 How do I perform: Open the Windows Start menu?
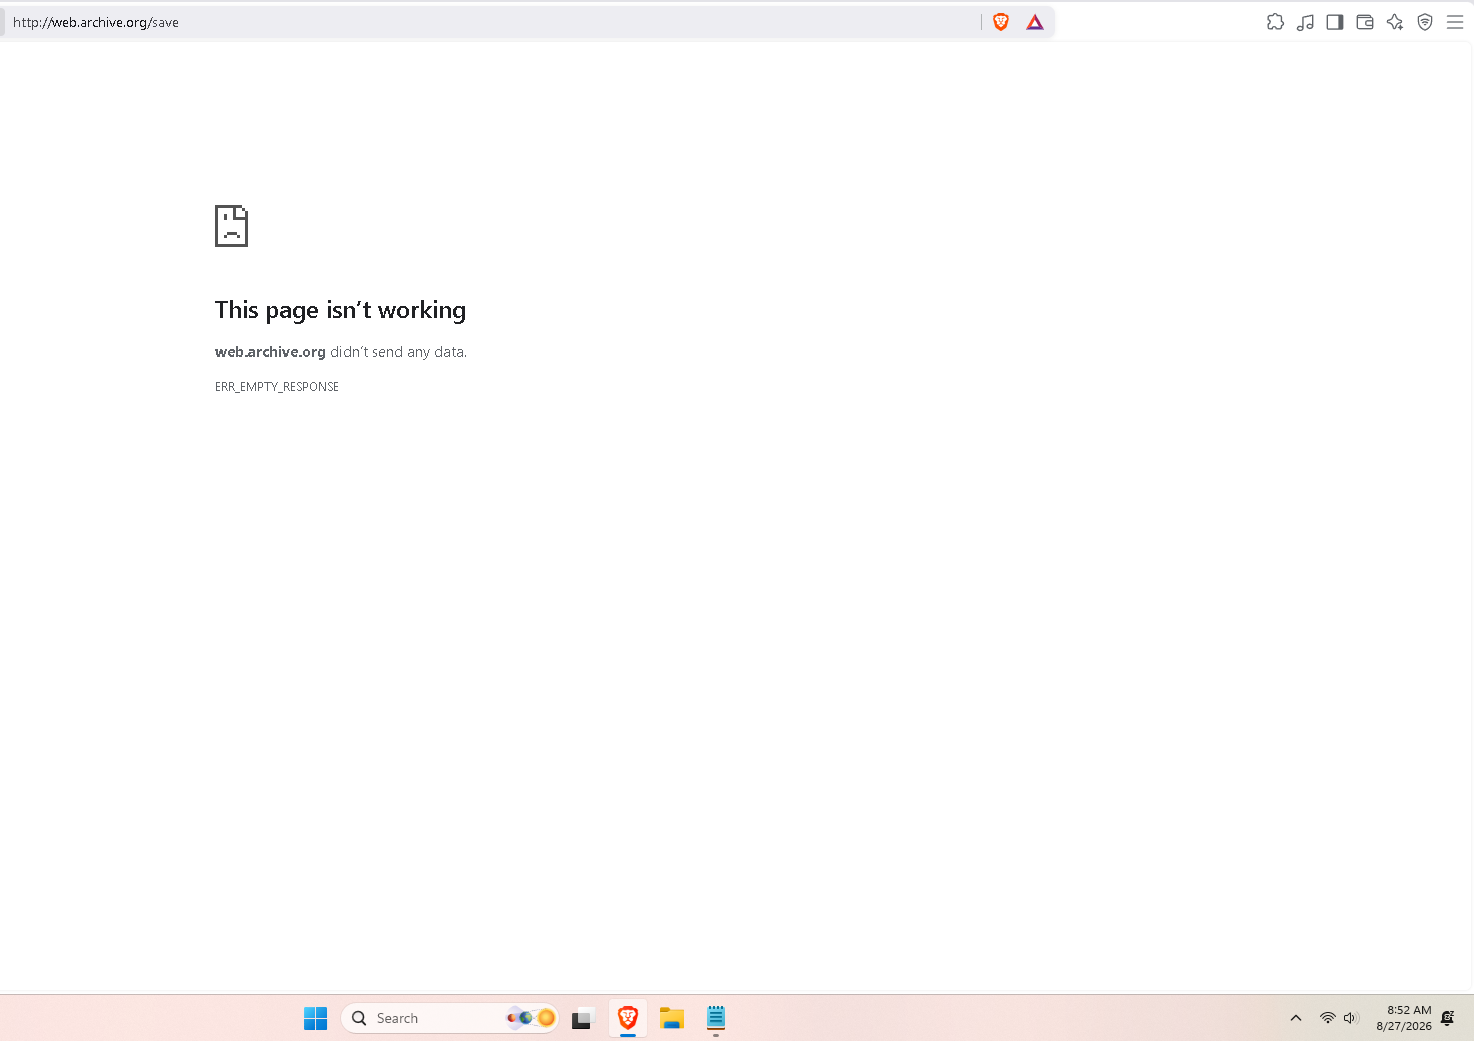(x=315, y=1018)
